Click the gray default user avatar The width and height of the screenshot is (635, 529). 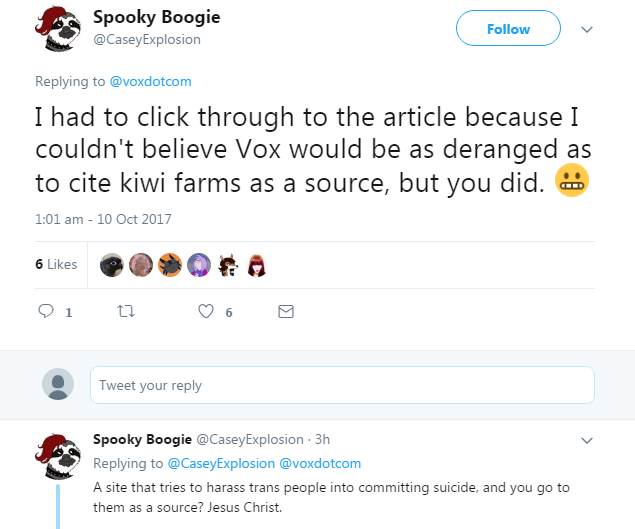coord(58,384)
